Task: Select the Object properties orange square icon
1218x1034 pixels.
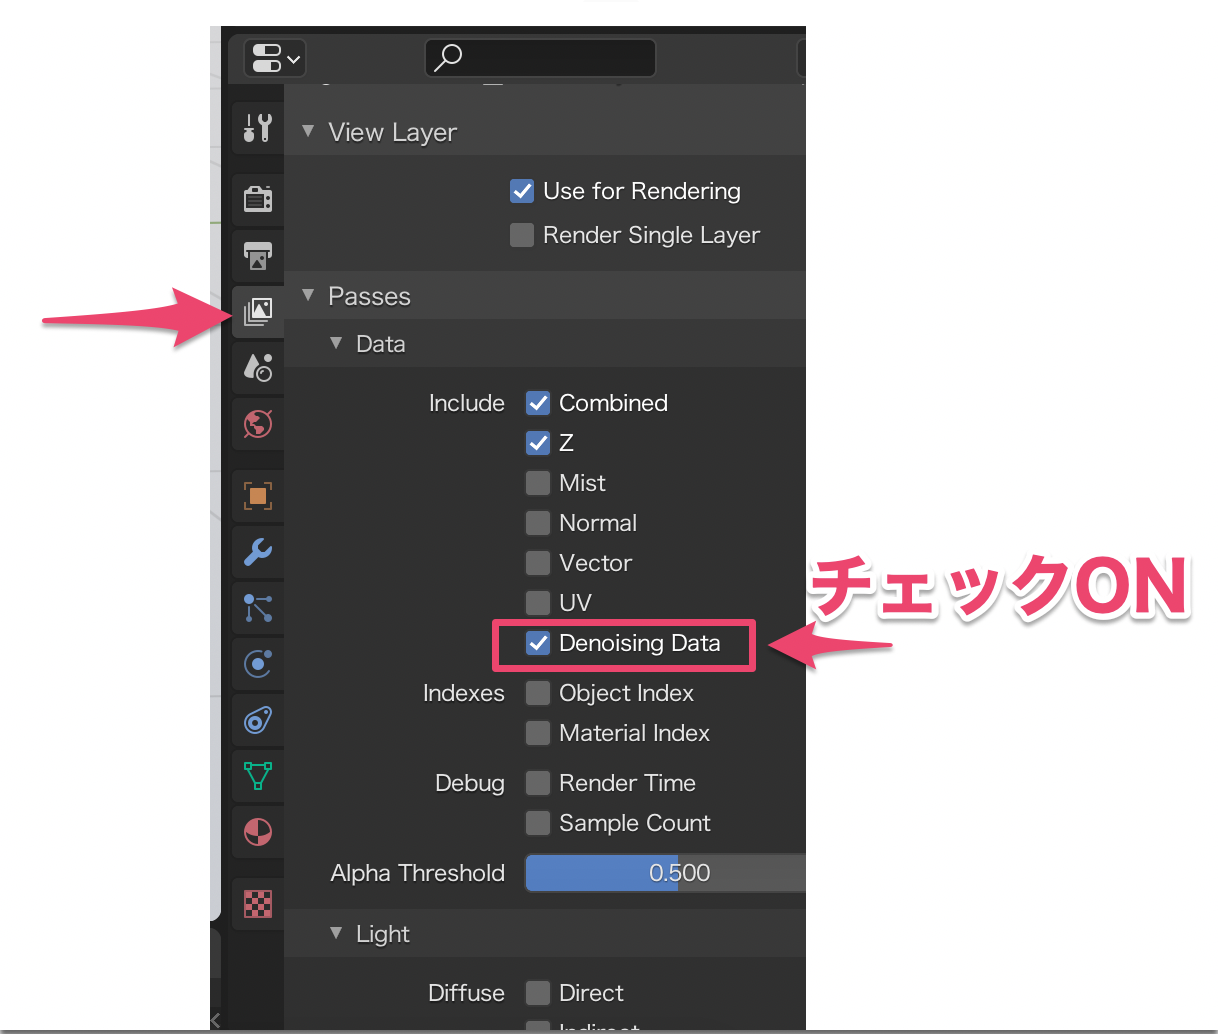Action: click(x=257, y=496)
